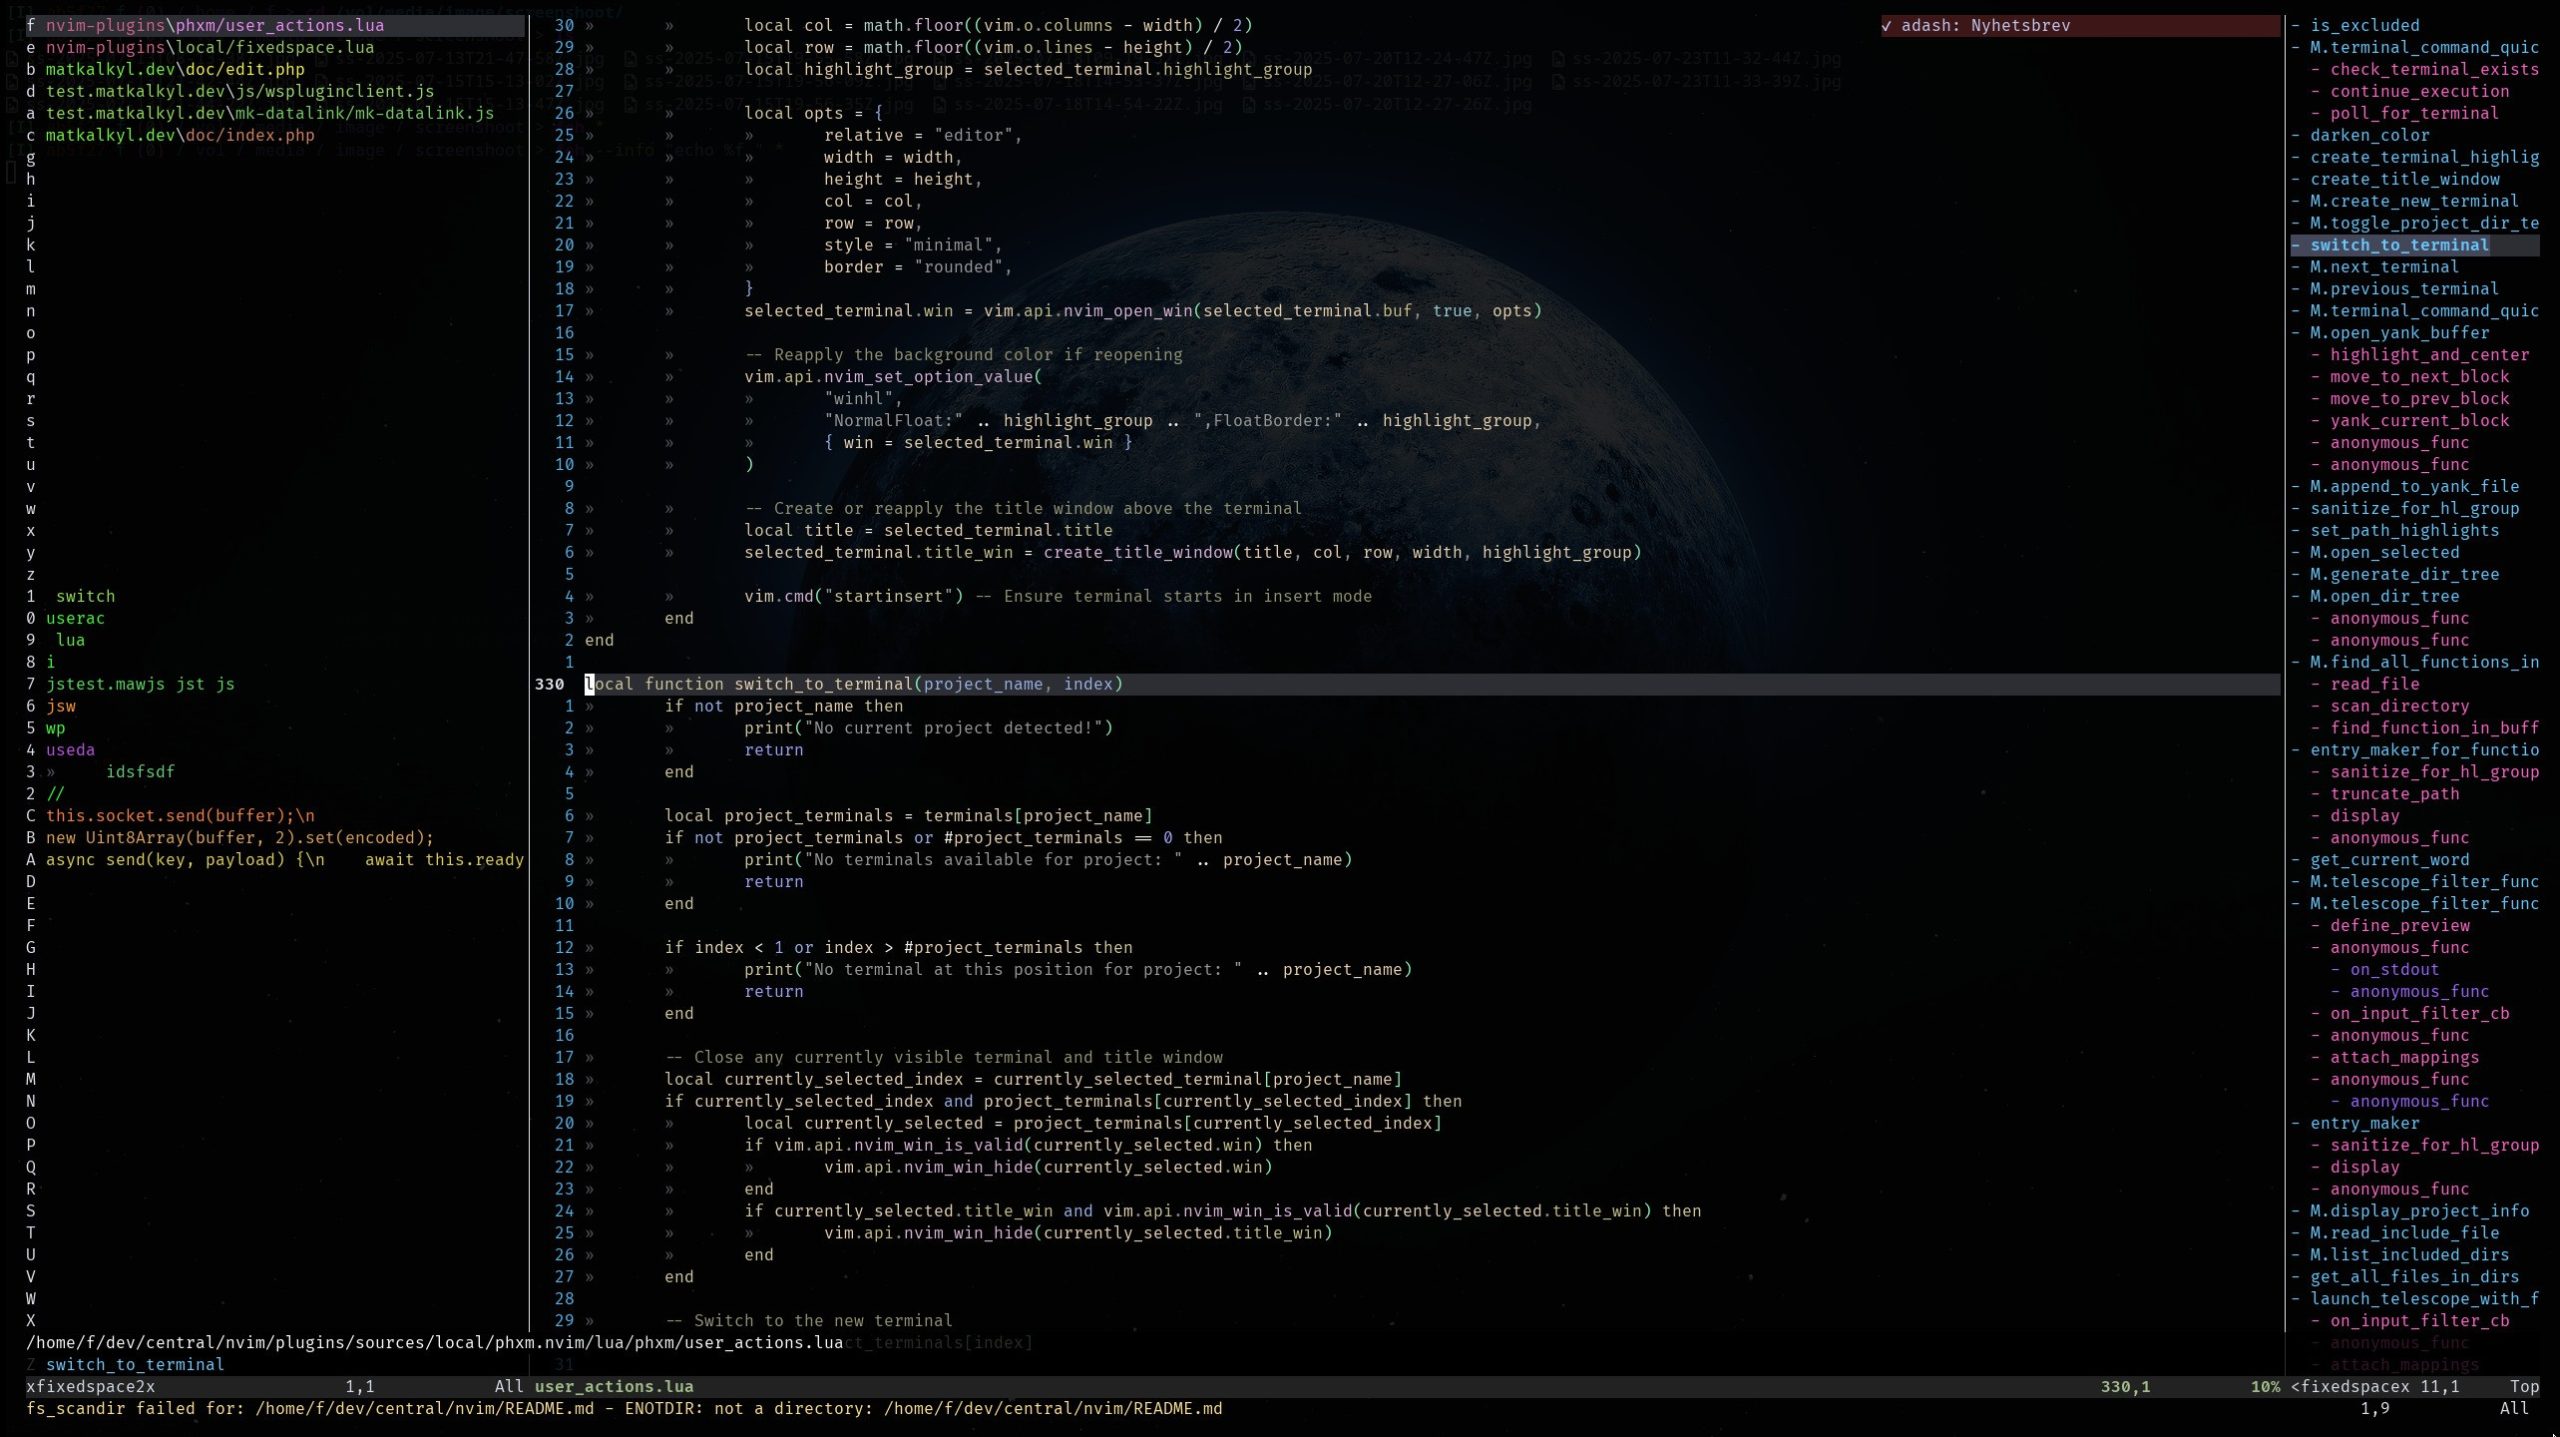Open test.matkalkyl.dev\js/wspluginclient.js entry

(239, 91)
